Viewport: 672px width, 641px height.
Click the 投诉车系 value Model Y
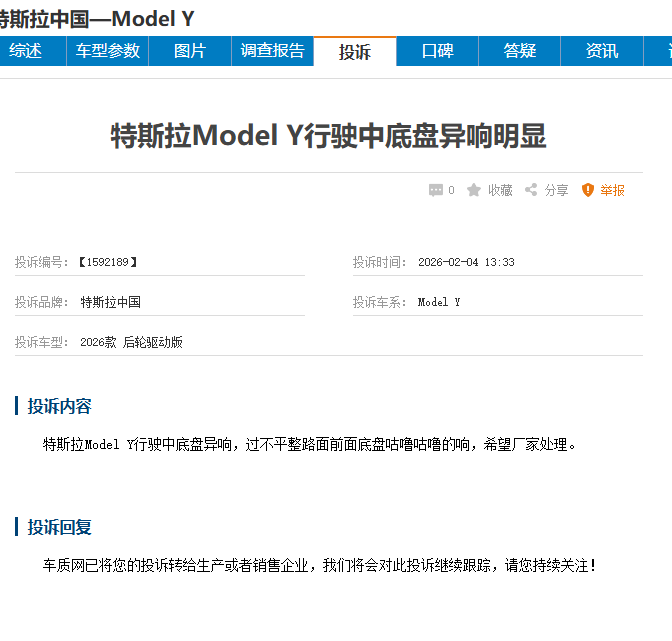[439, 302]
